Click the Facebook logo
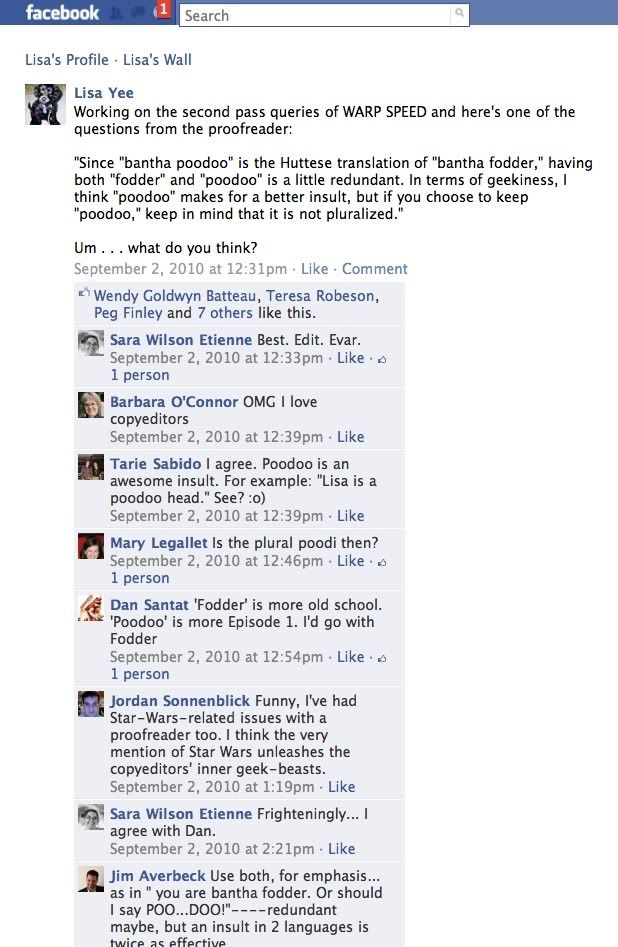Image resolution: width=618 pixels, height=947 pixels. click(x=62, y=12)
